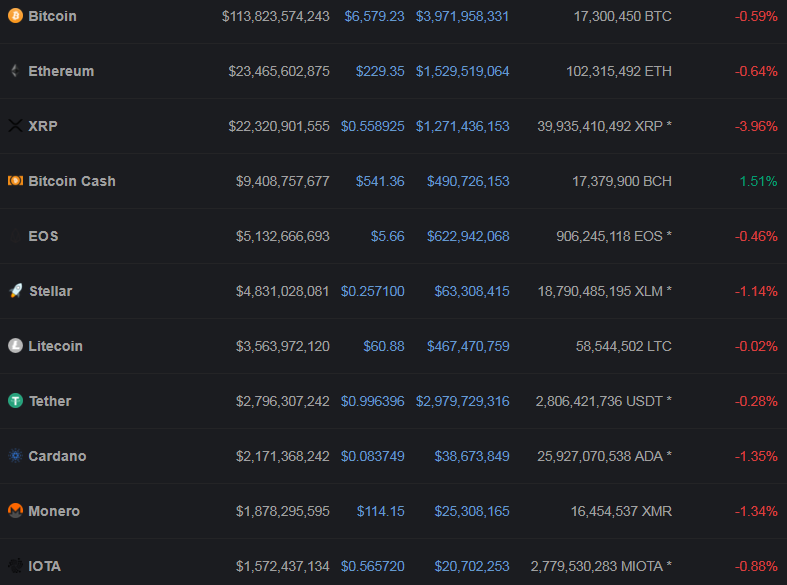
Task: Click the Bitcoin coin logo icon
Action: click(x=16, y=16)
